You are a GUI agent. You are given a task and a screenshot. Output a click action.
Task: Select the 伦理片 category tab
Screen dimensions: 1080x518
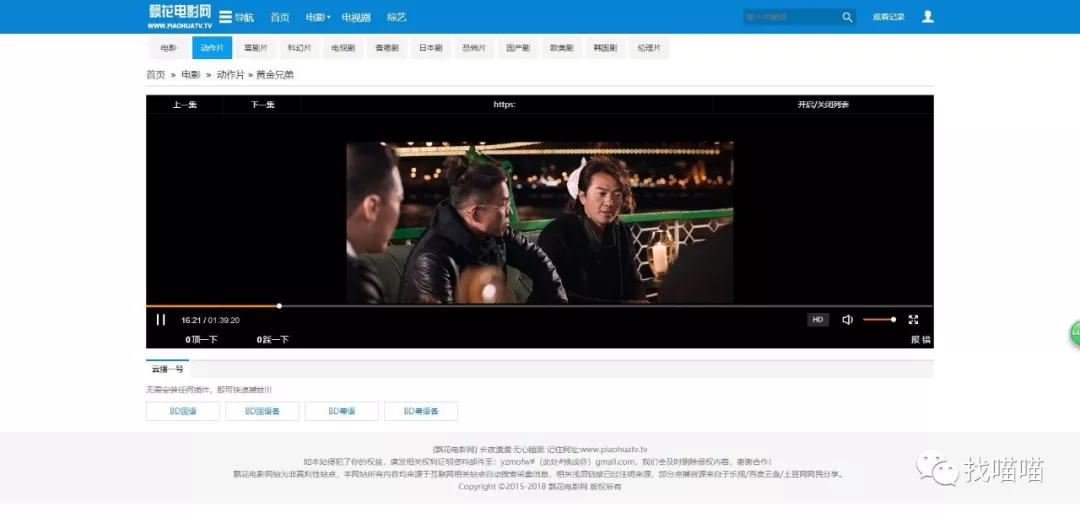(649, 48)
